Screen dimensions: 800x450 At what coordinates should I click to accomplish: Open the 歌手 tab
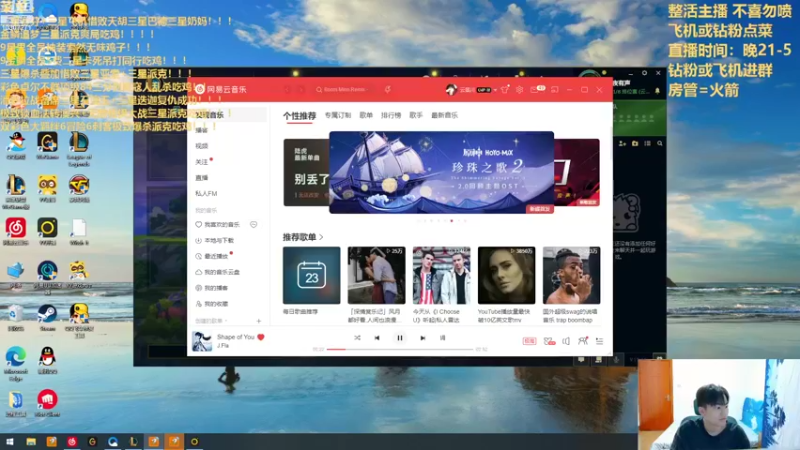point(416,115)
